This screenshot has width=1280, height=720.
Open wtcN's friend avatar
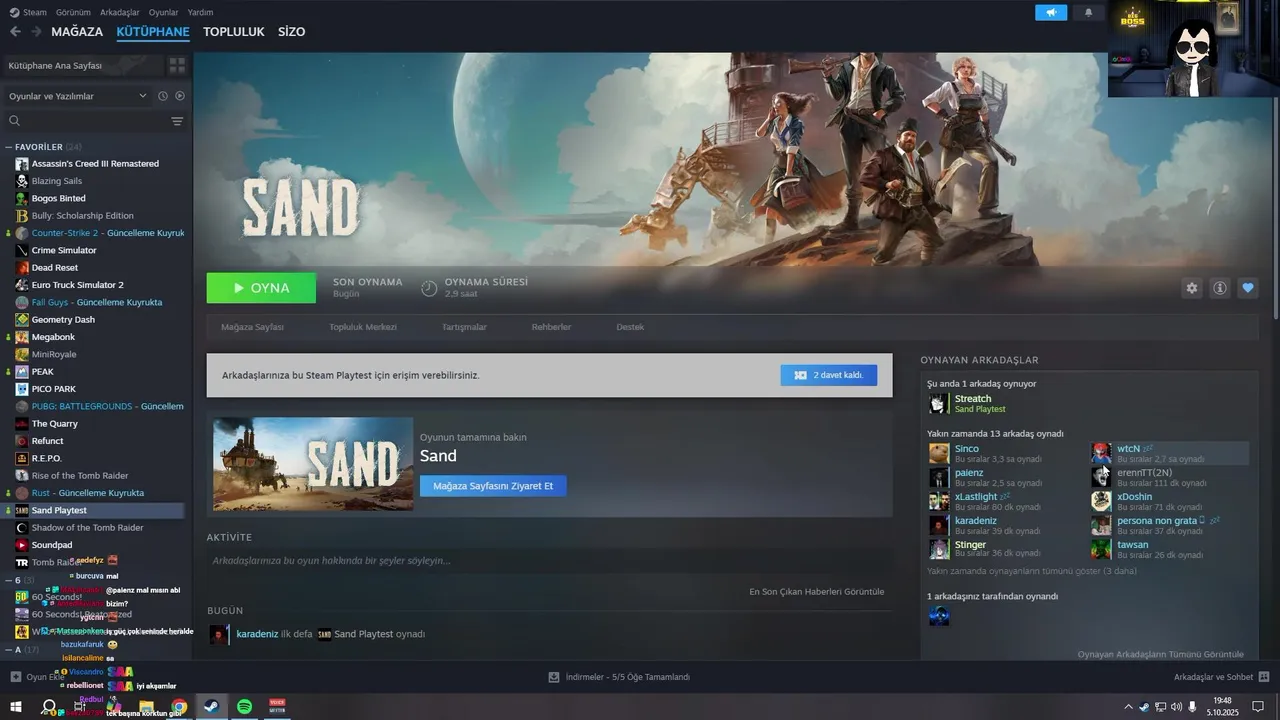(1101, 453)
